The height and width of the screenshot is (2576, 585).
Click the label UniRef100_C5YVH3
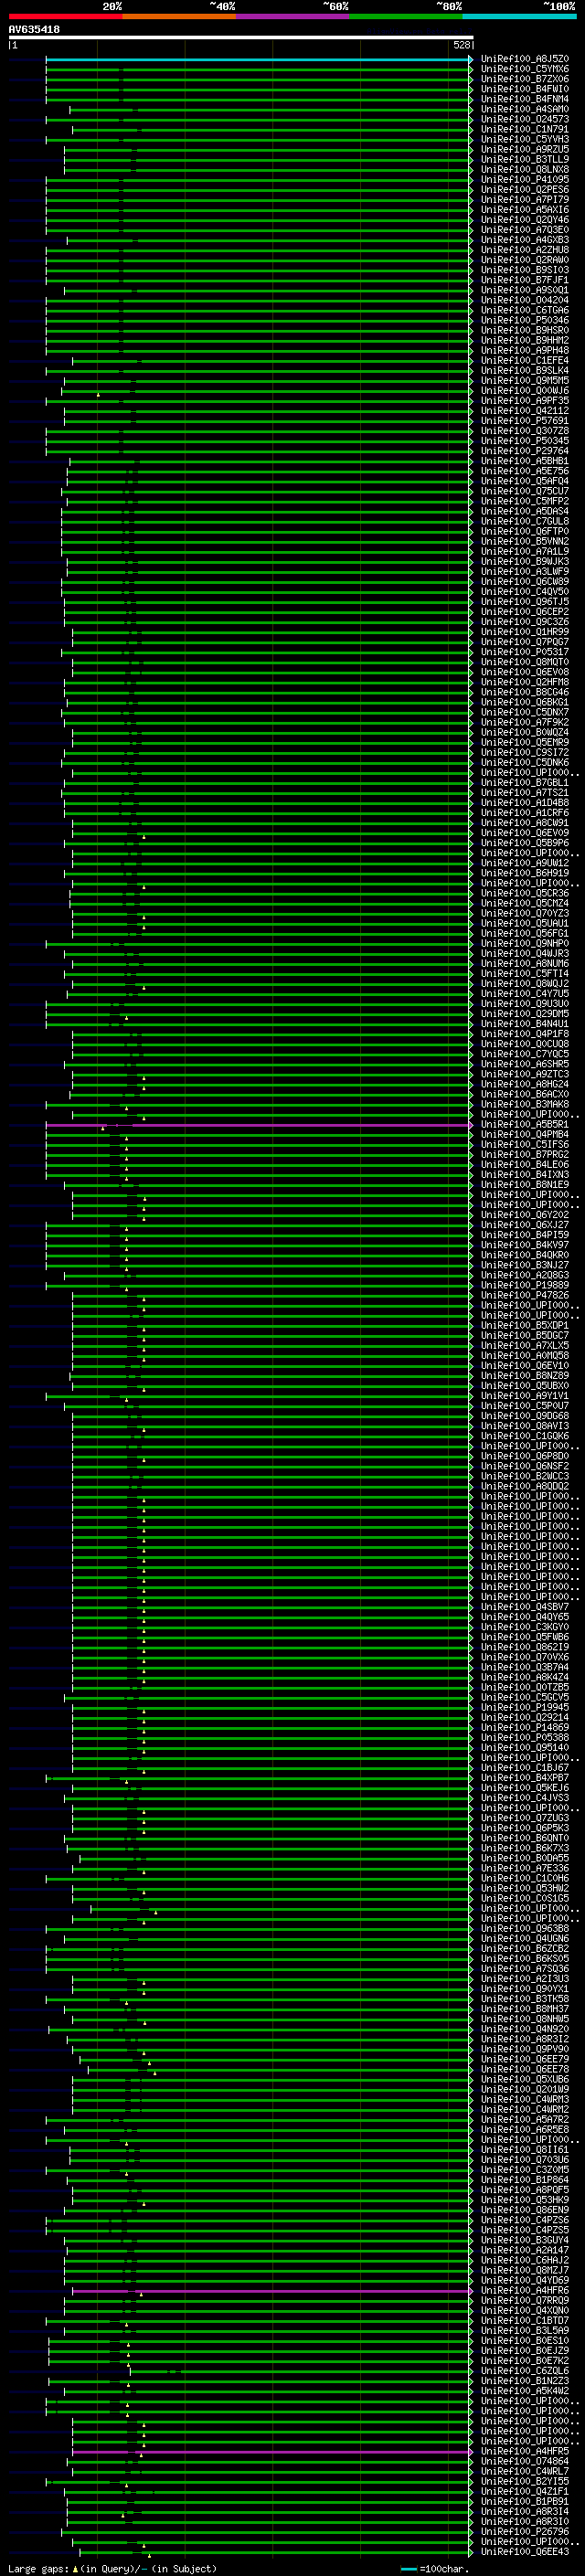pos(525,139)
